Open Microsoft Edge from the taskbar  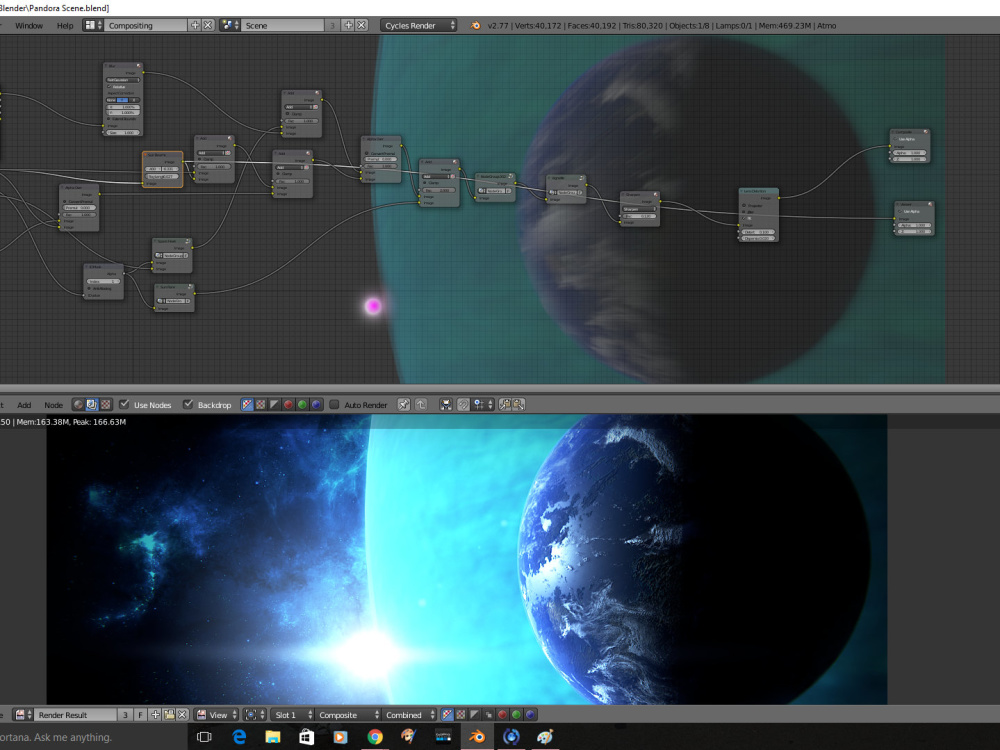tap(239, 737)
